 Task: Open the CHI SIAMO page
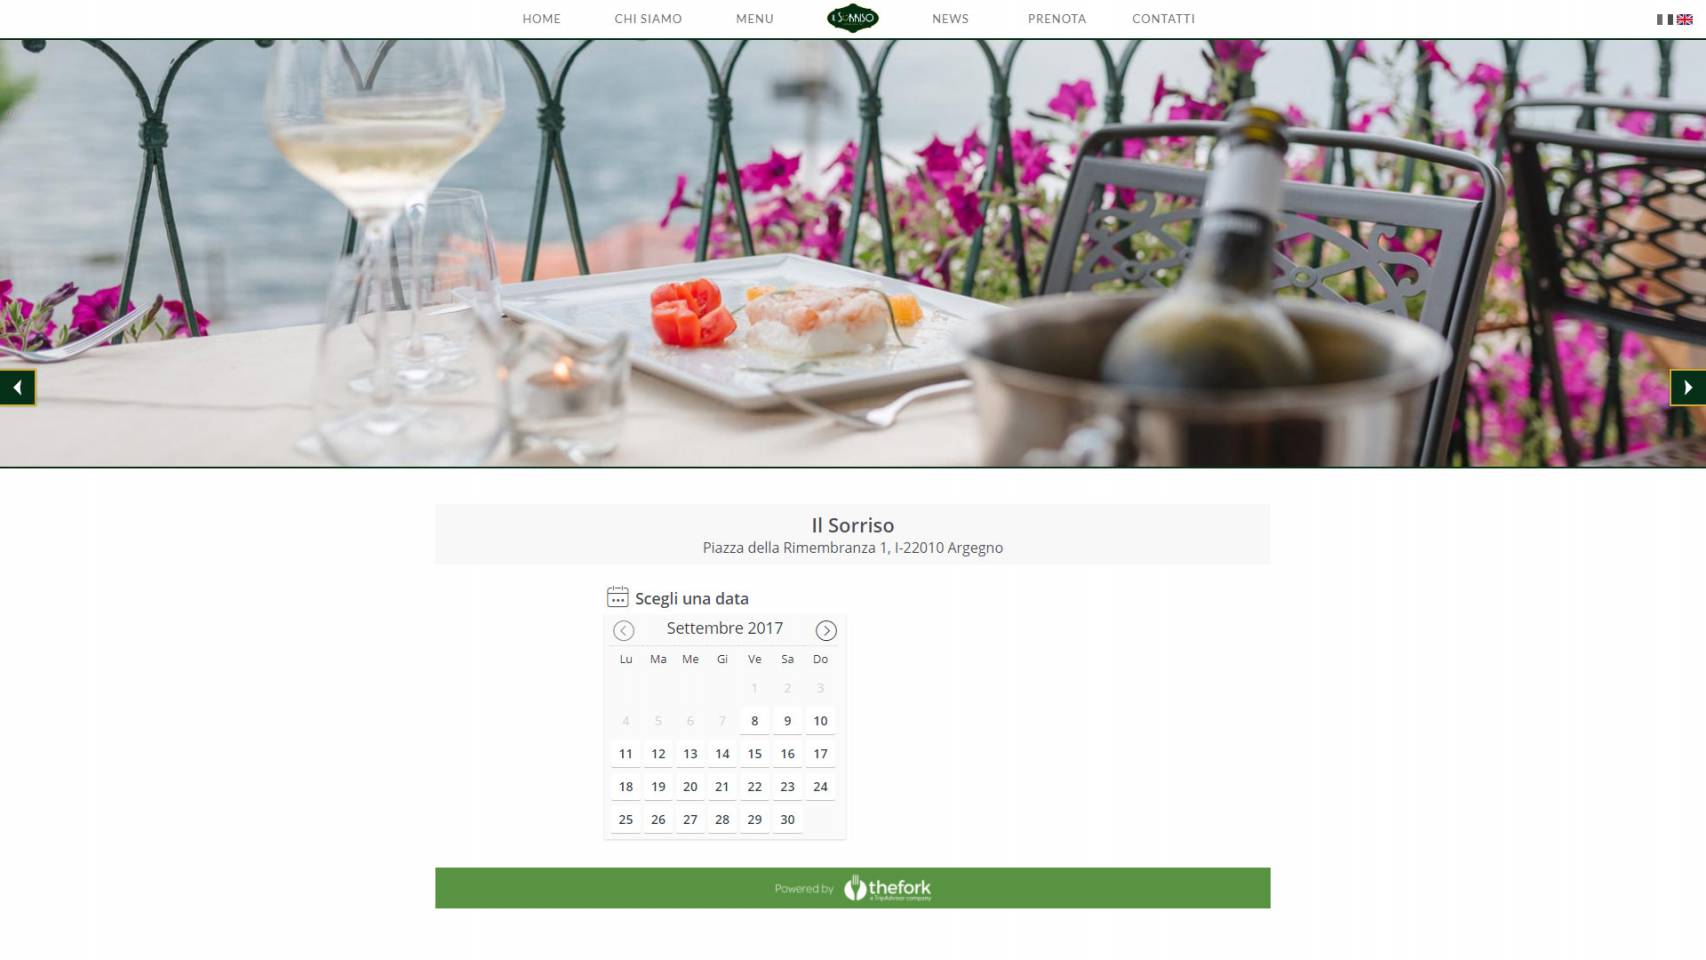pyautogui.click(x=648, y=19)
